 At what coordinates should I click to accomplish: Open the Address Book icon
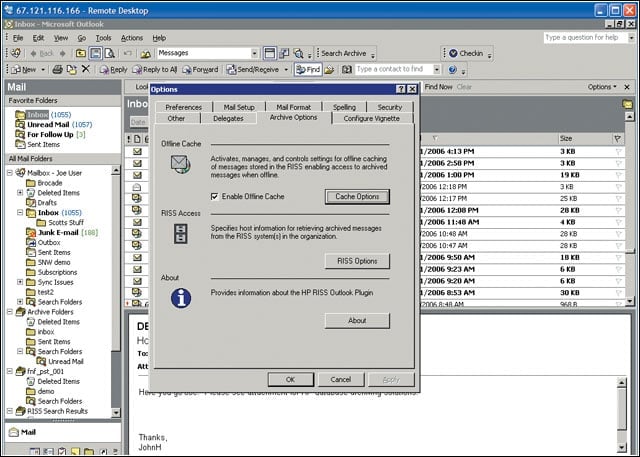(347, 69)
